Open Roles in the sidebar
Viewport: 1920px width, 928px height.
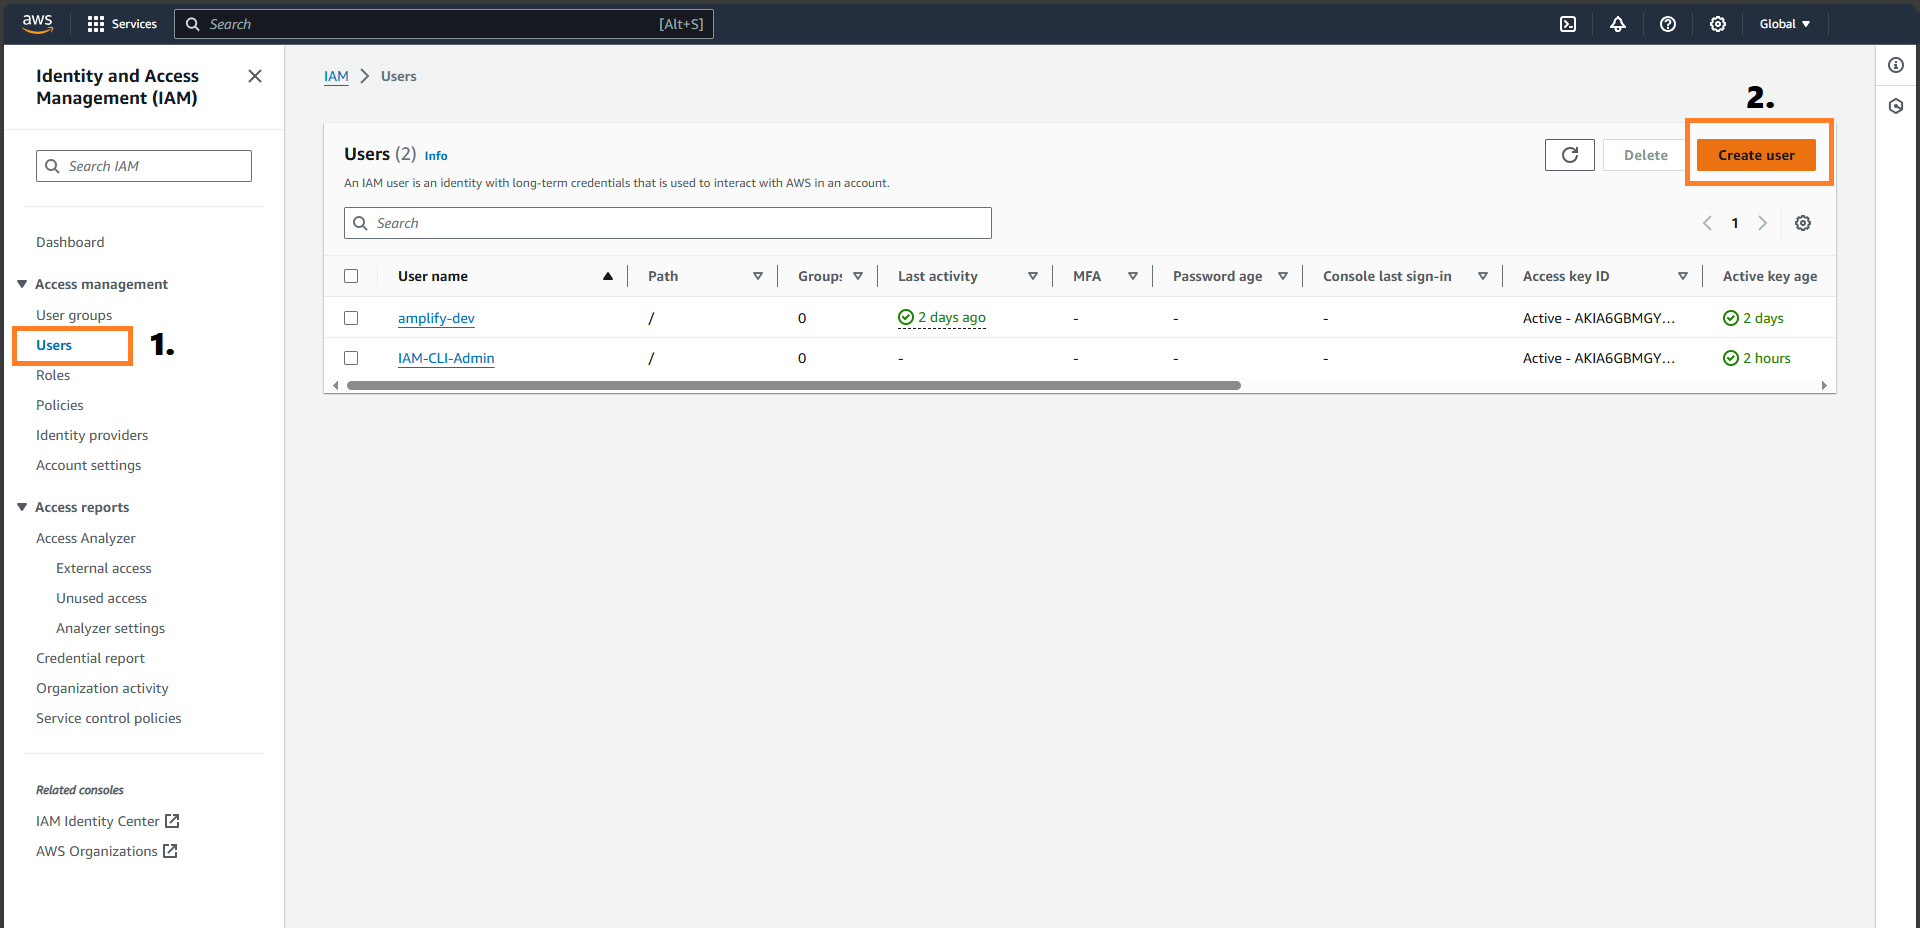(x=53, y=375)
